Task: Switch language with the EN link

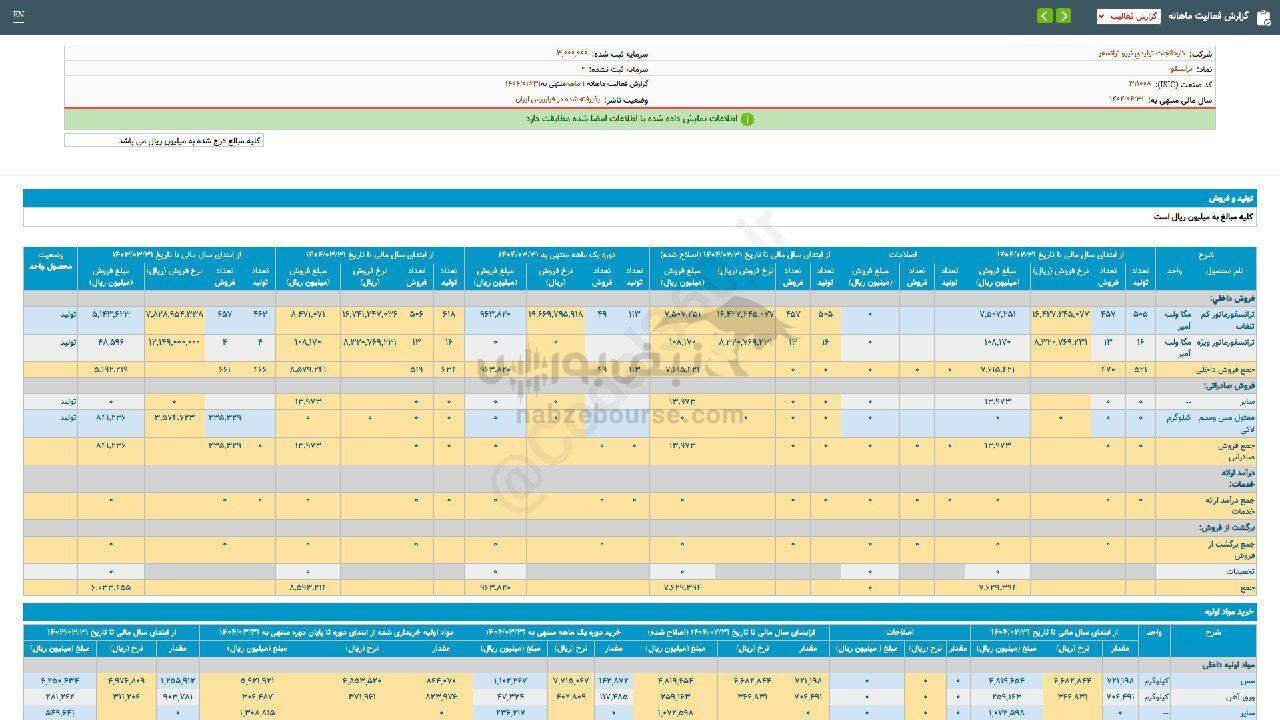Action: coord(19,15)
